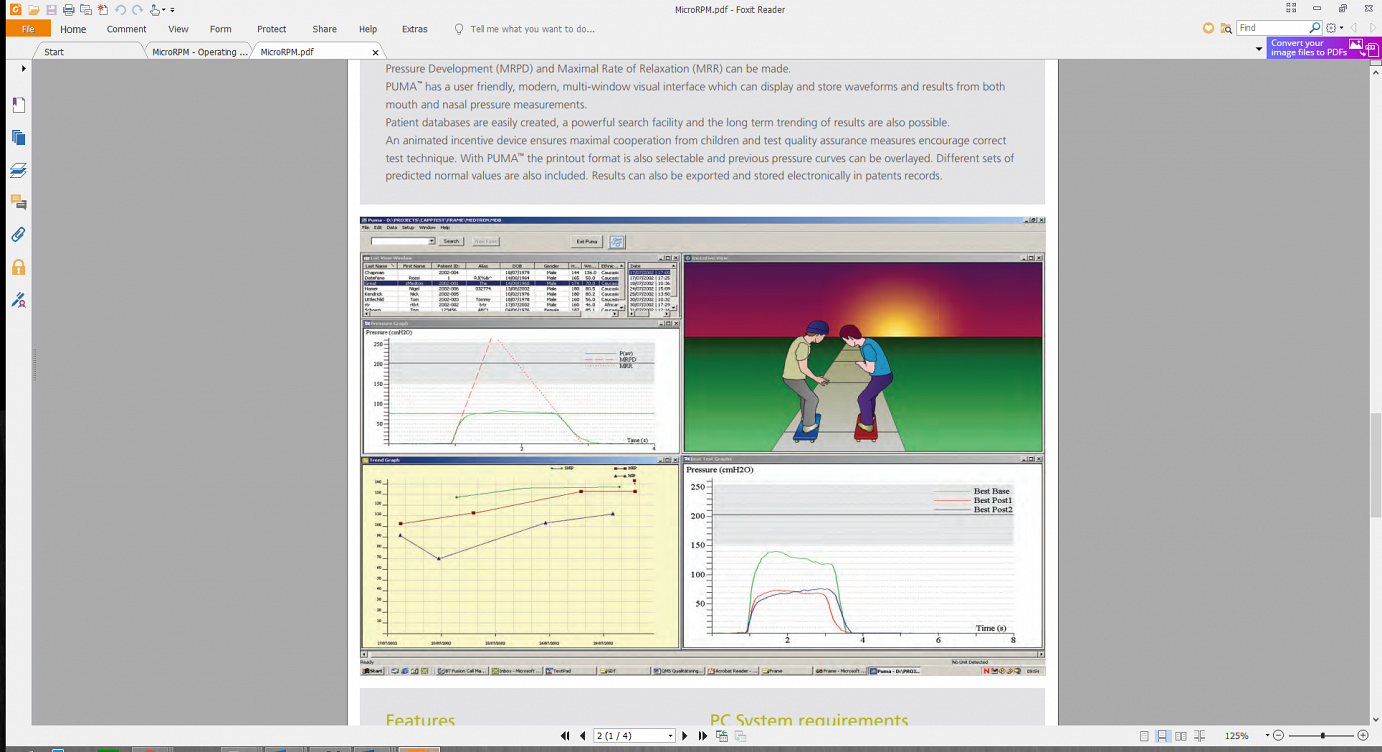Click the zoom in plus button

tap(1363, 736)
